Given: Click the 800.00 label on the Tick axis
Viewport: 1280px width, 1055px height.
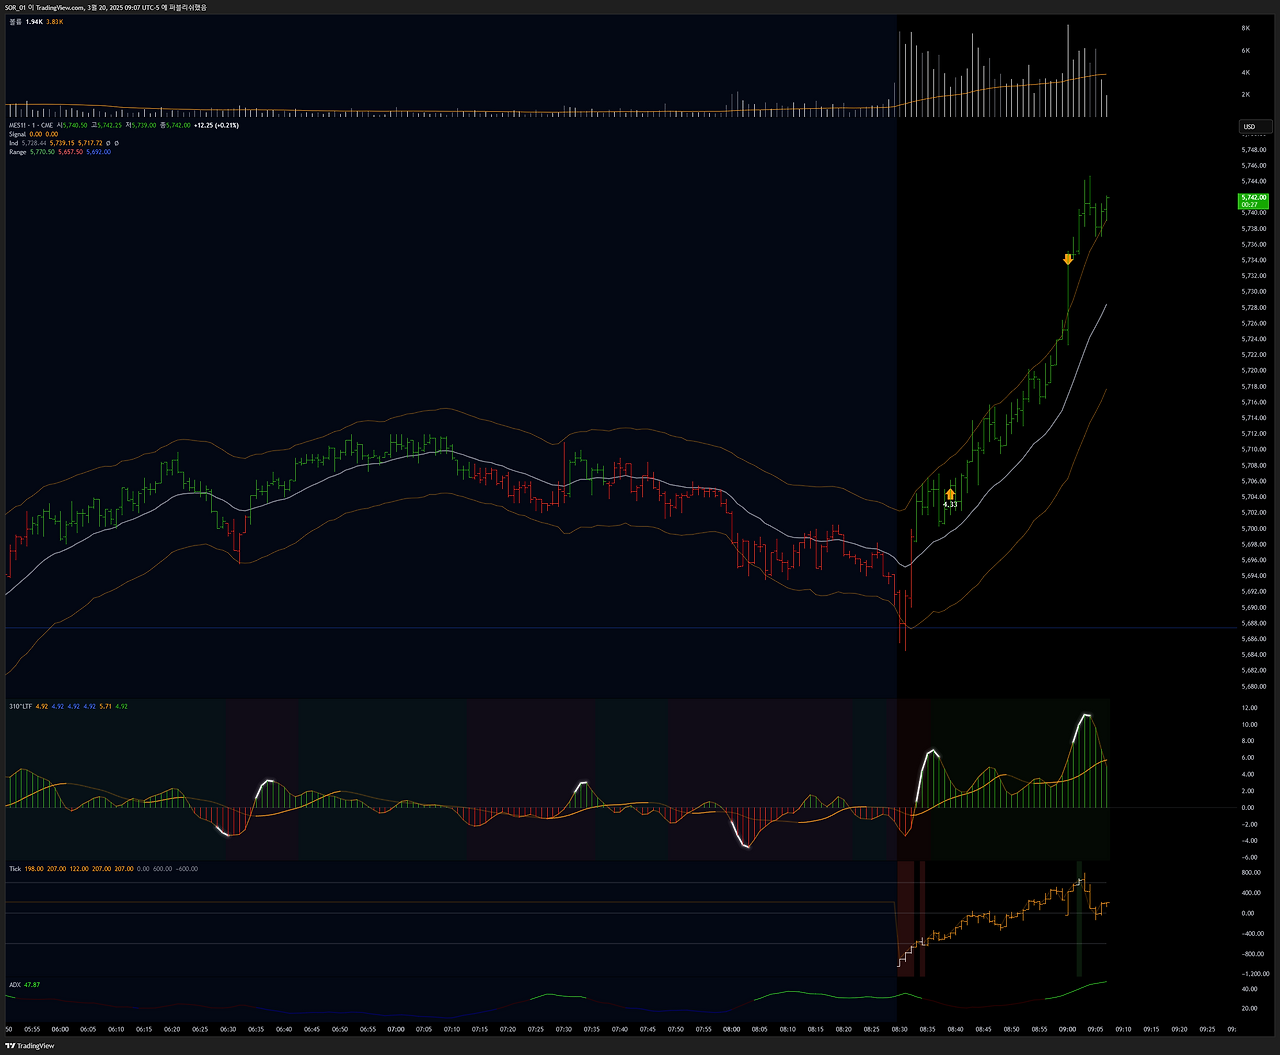Looking at the screenshot, I should click(x=1251, y=873).
